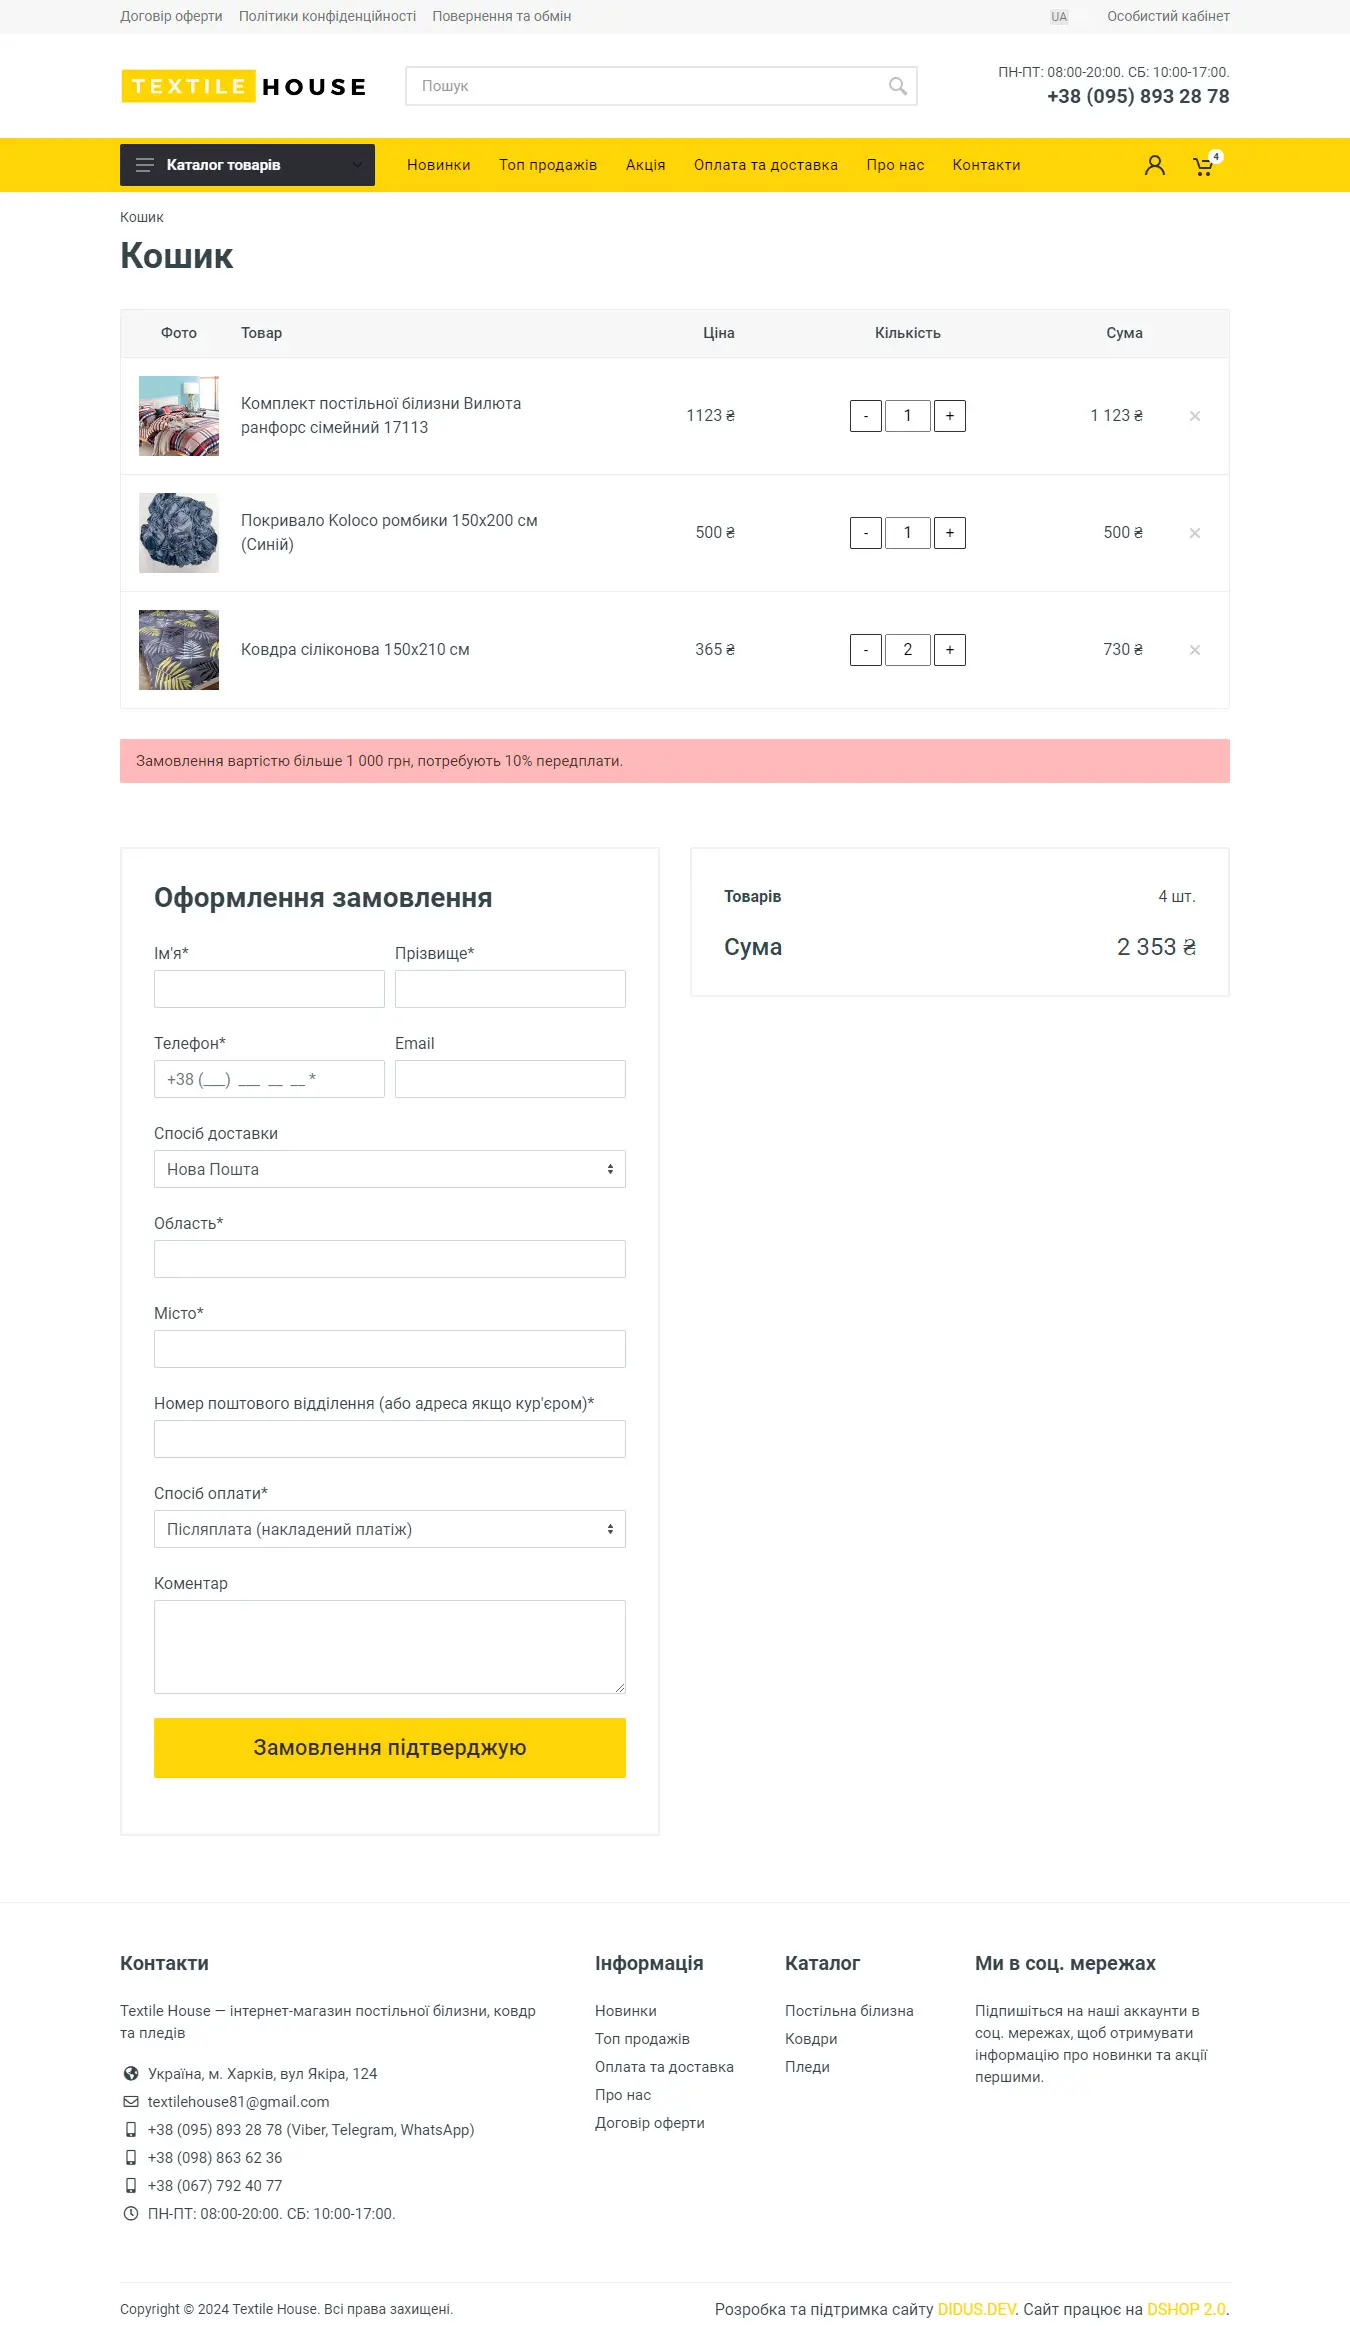Remove Ковдра силіконова from the cart
Screen dimensions: 1350x2336
click(1194, 650)
